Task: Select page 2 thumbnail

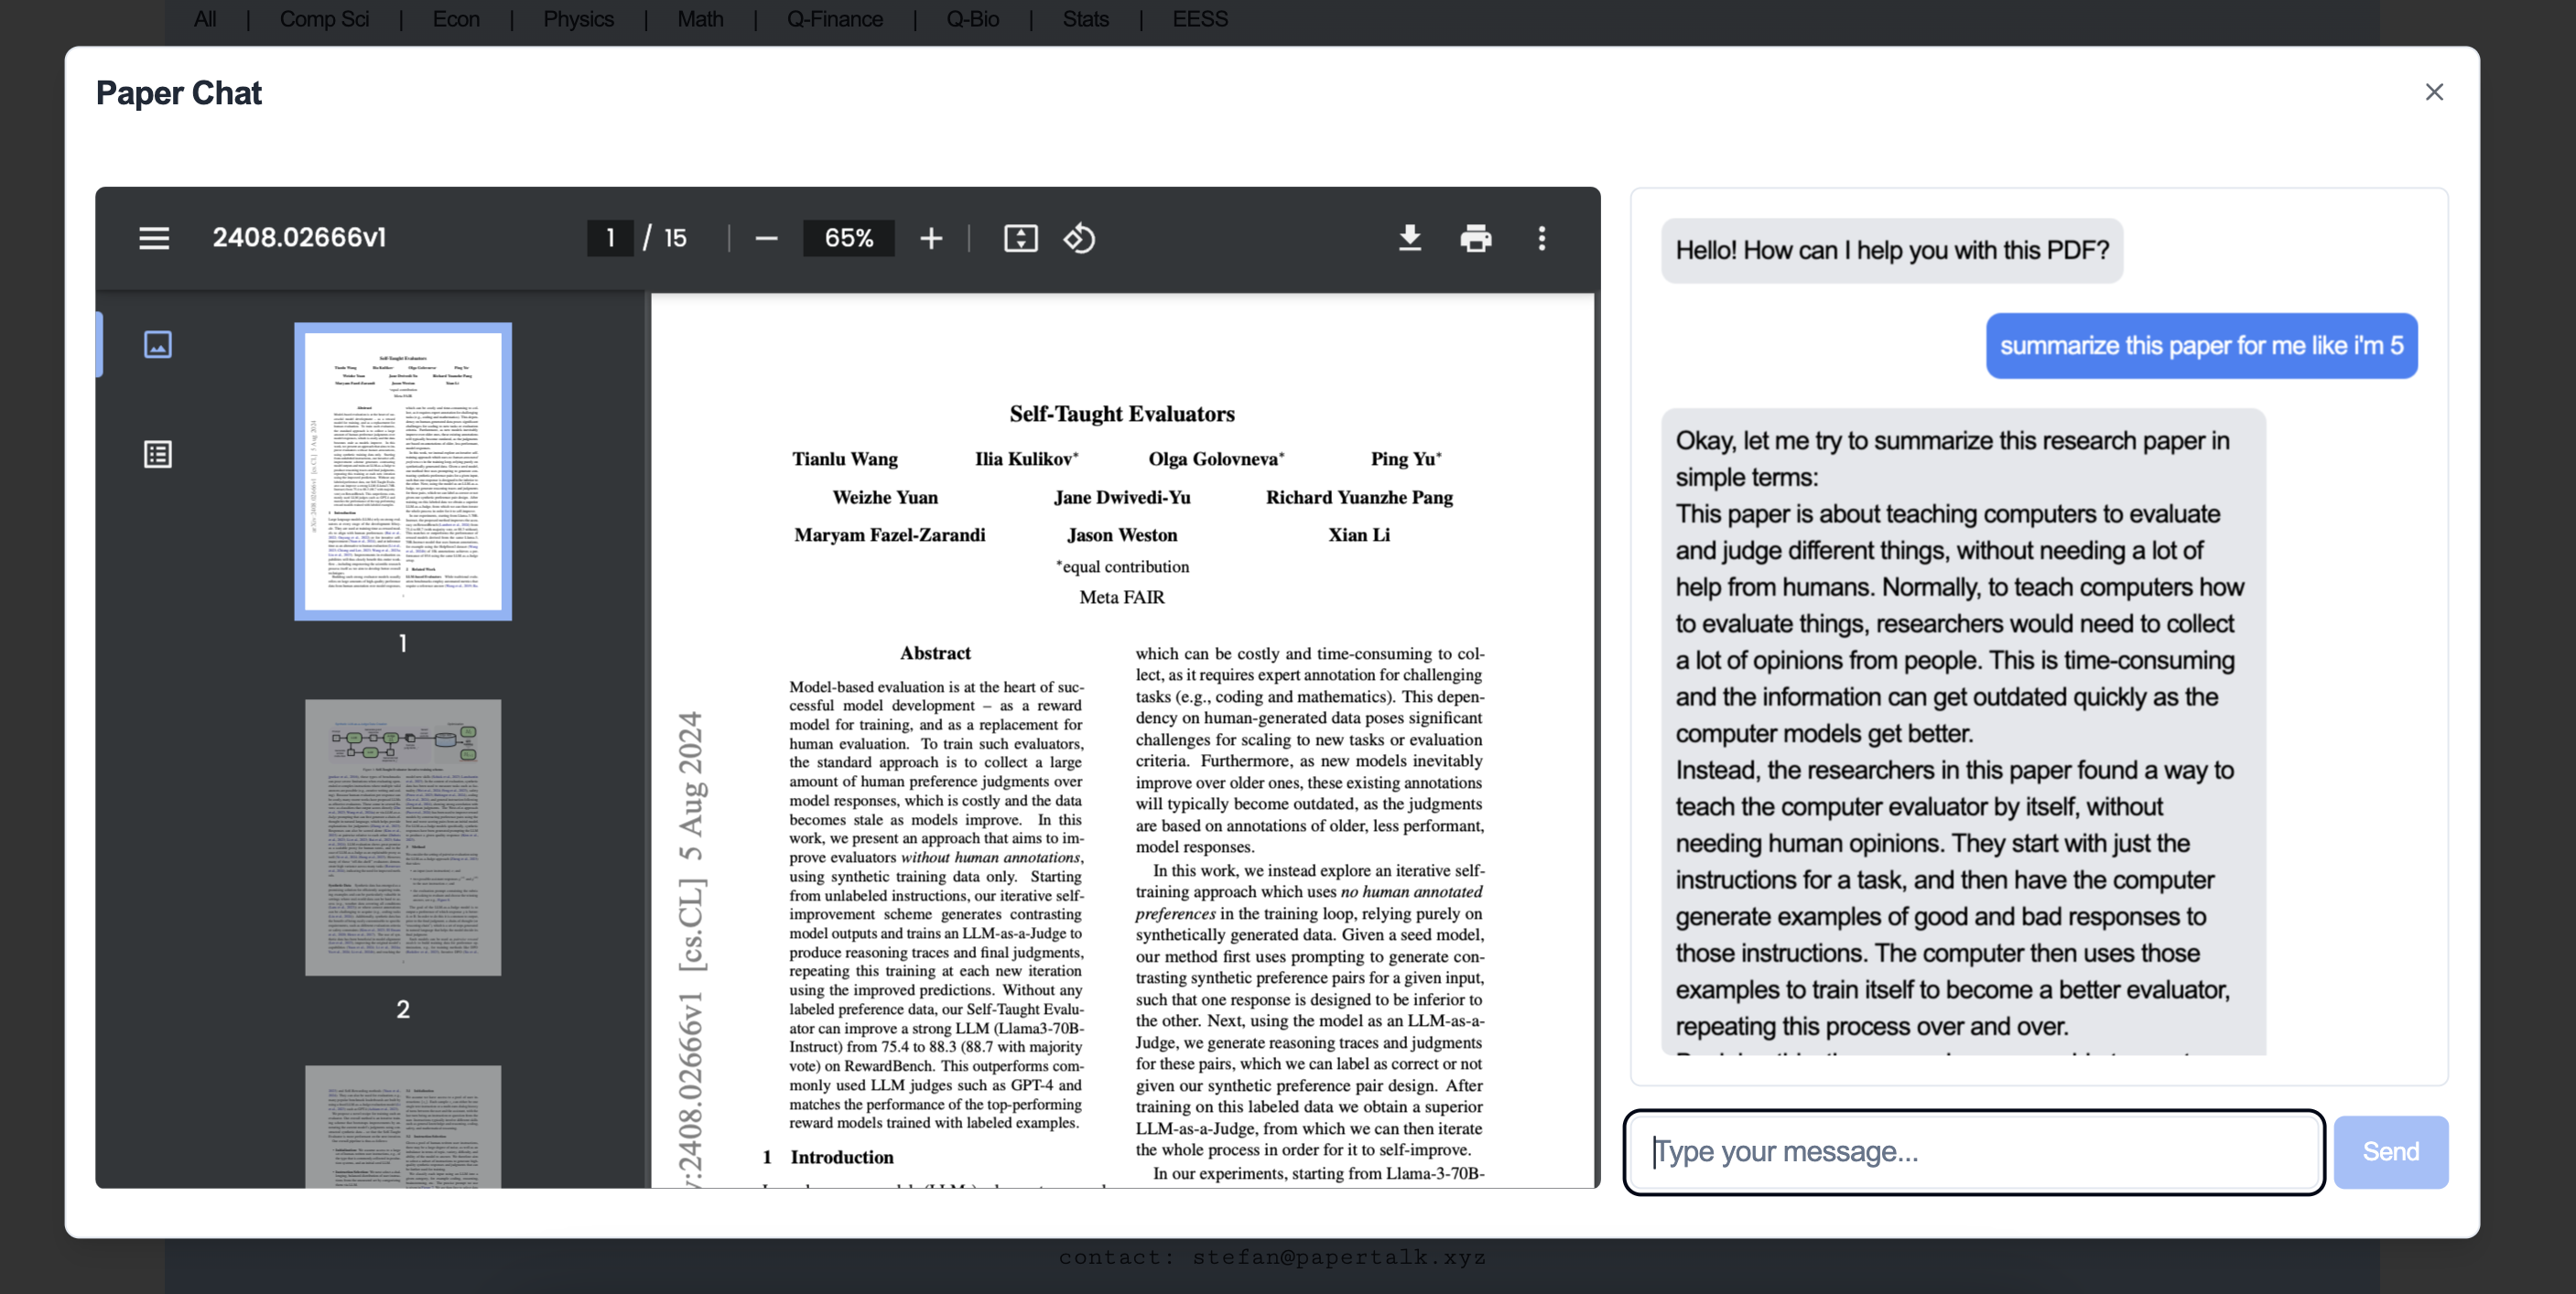Action: 403,837
